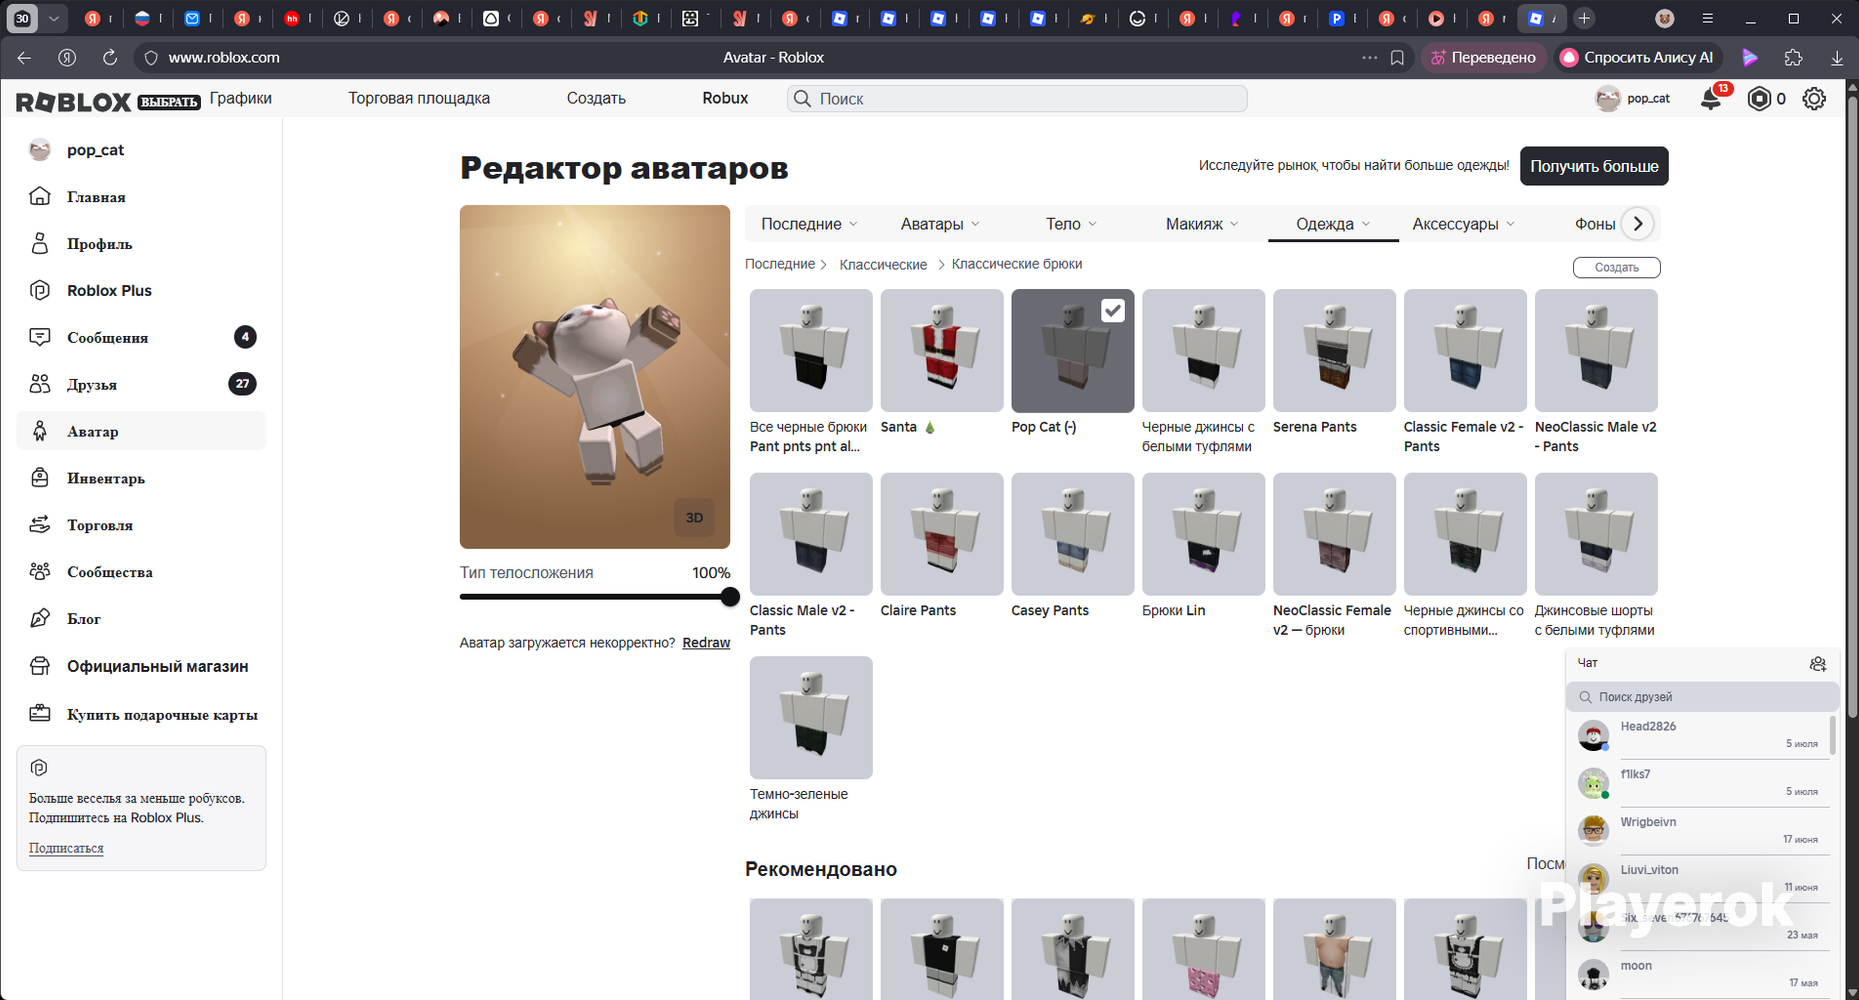Expand the Одежда dropdown tab
The height and width of the screenshot is (1000, 1859).
(1333, 224)
